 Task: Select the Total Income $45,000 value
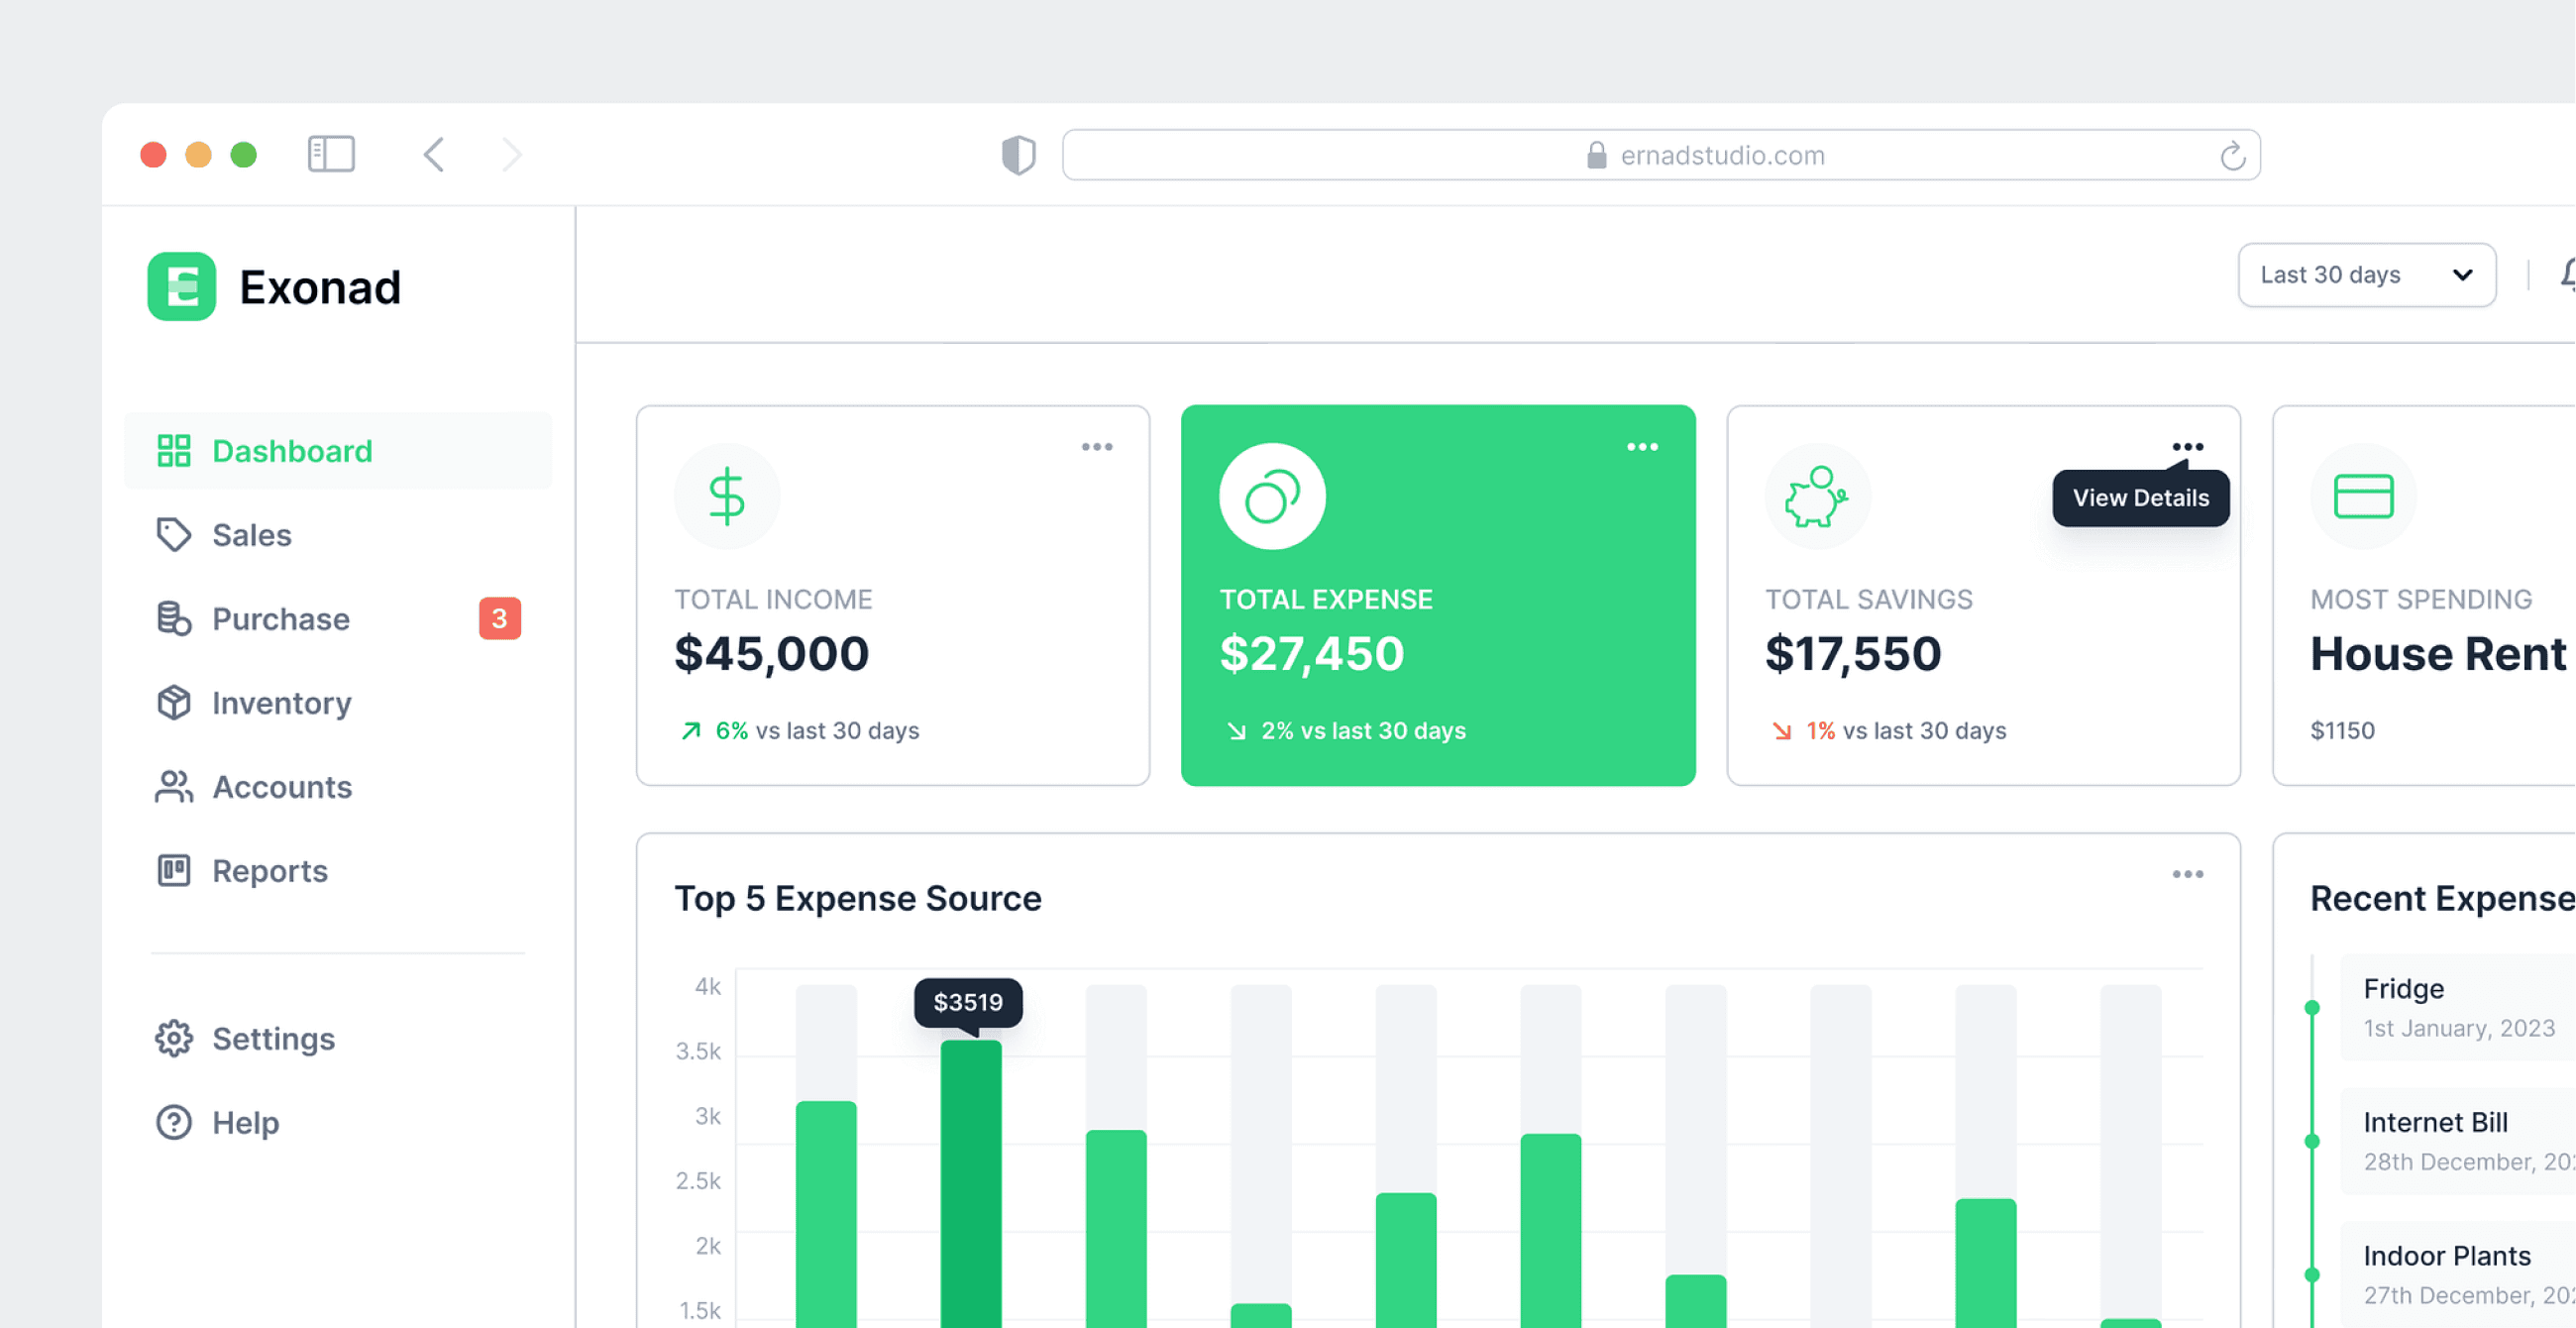tap(772, 654)
